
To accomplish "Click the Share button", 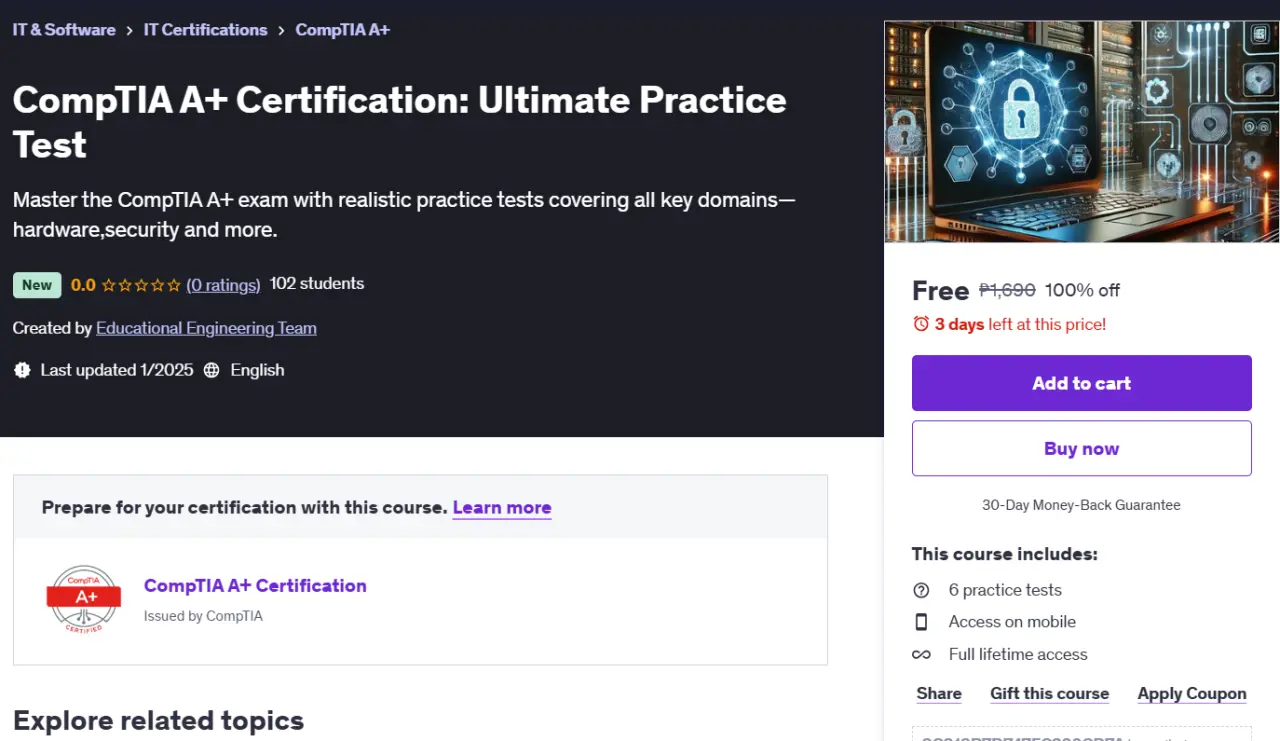I will 939,694.
